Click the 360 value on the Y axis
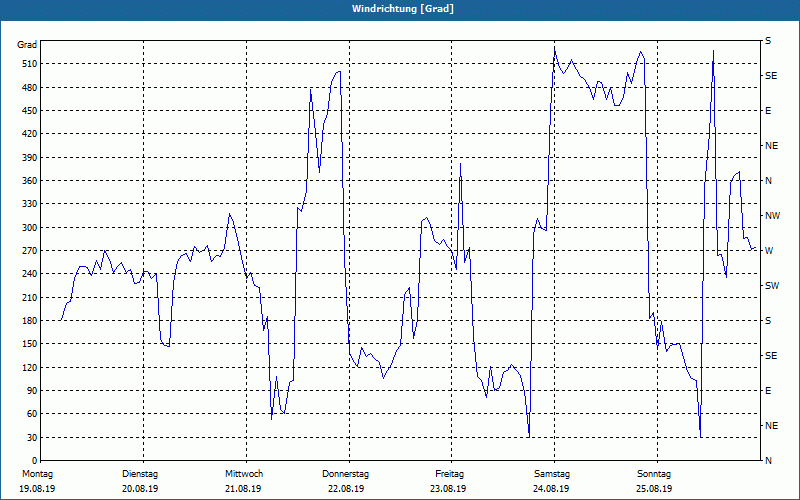The height and width of the screenshot is (500, 800). point(30,181)
